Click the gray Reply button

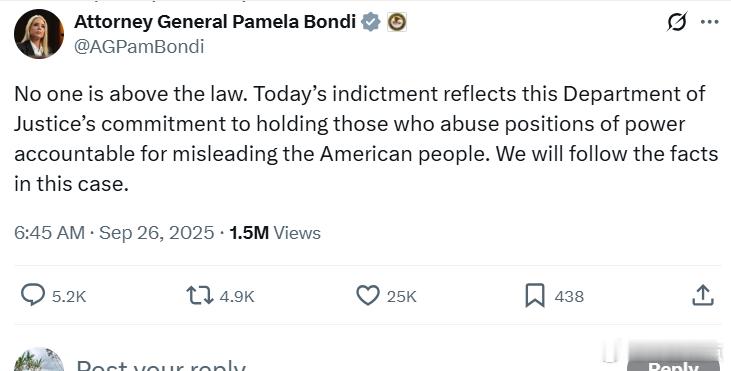[673, 365]
